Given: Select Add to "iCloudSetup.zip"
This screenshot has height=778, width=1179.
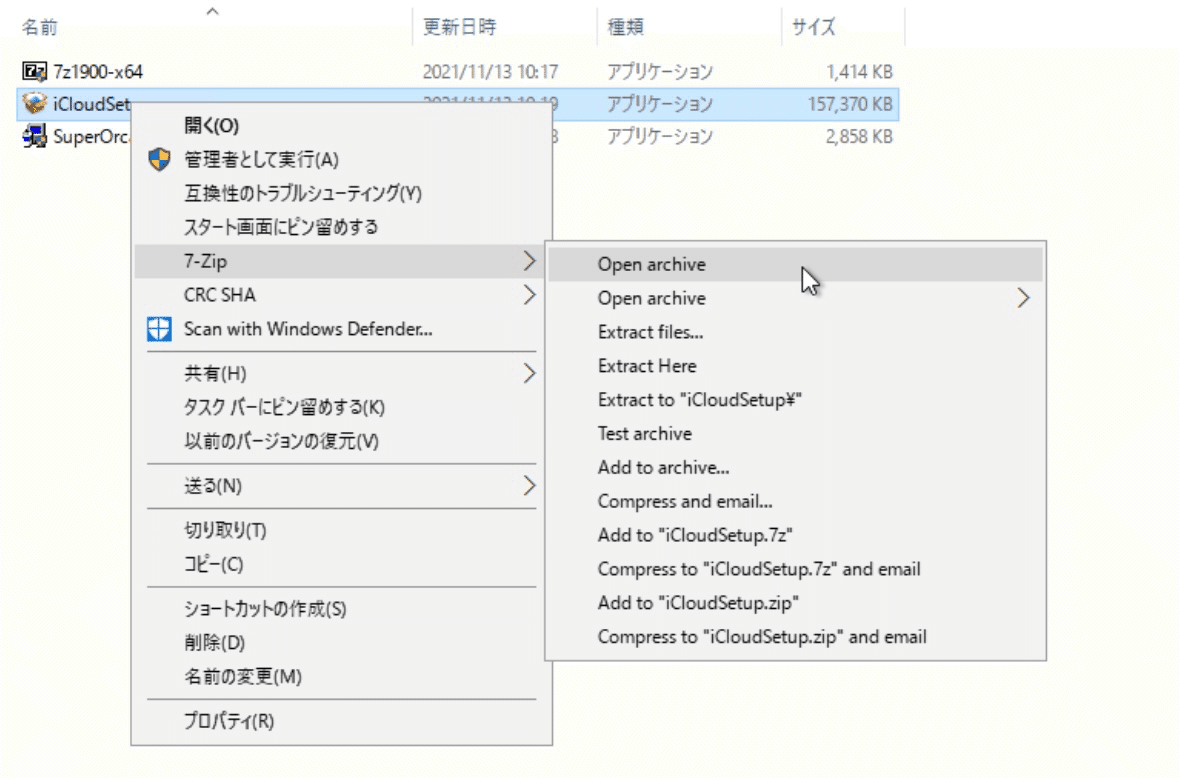Looking at the screenshot, I should [796, 603].
